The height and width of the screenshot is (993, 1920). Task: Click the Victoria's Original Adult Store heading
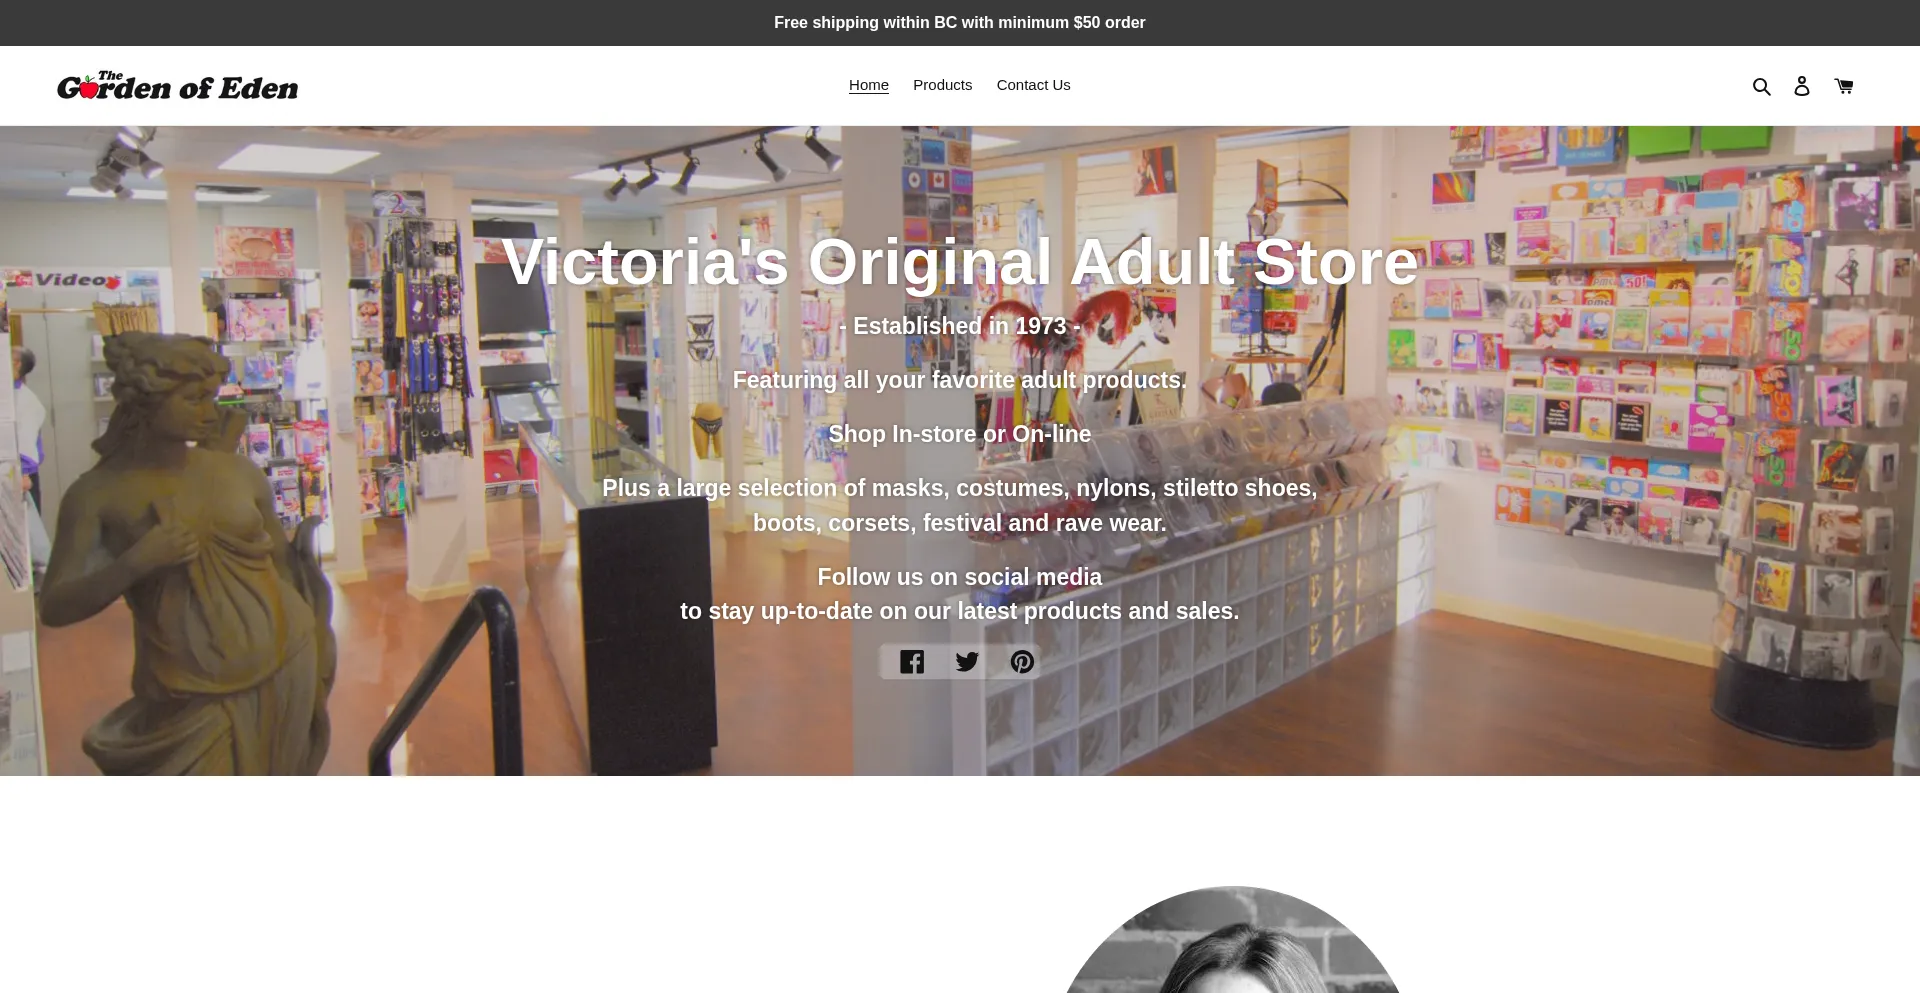[960, 262]
